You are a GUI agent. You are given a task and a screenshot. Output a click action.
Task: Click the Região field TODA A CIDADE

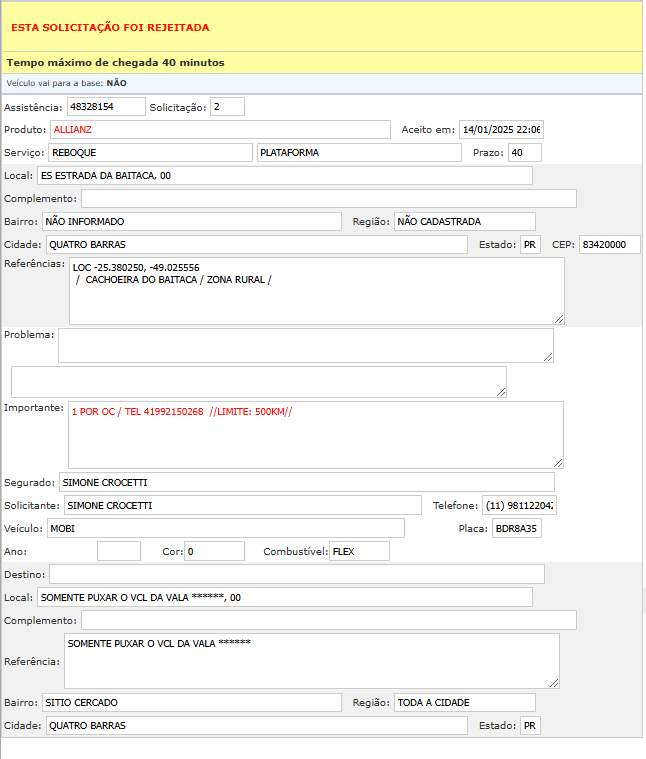tap(465, 702)
